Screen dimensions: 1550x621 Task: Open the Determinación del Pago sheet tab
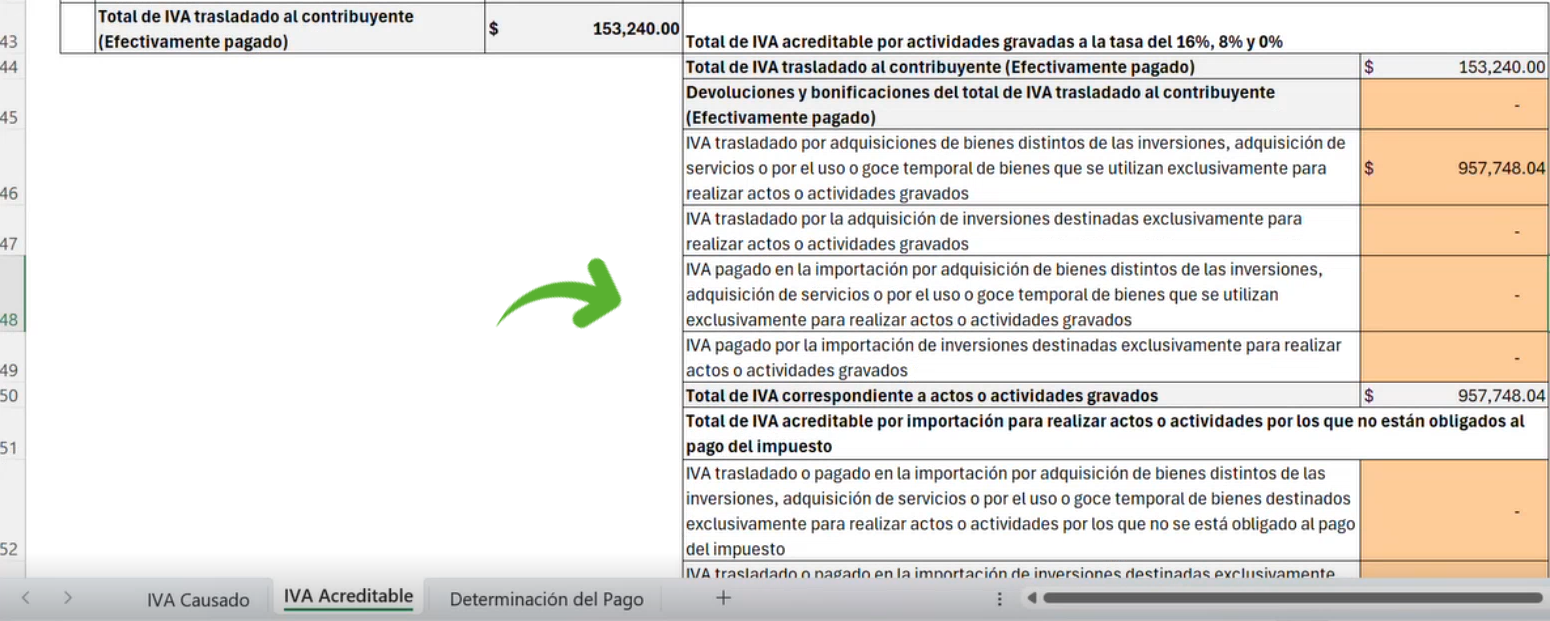[x=546, y=600]
